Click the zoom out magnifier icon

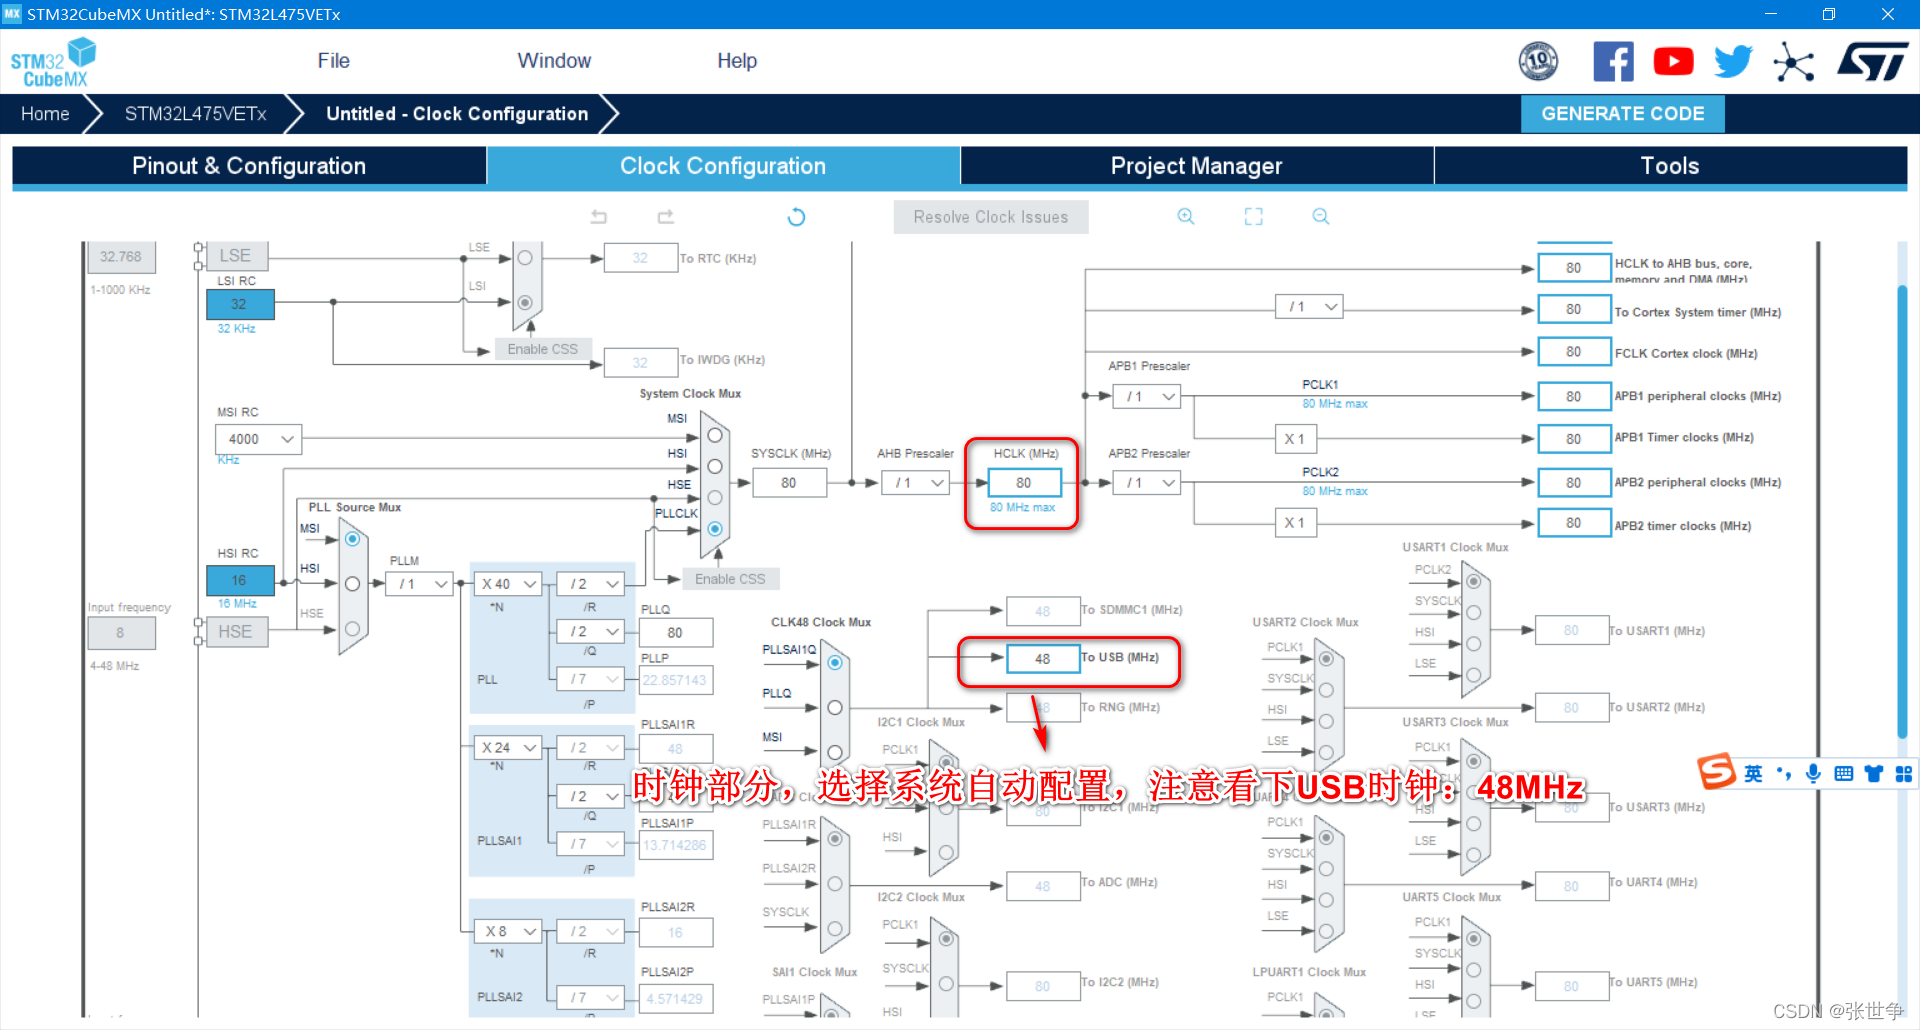click(x=1321, y=217)
